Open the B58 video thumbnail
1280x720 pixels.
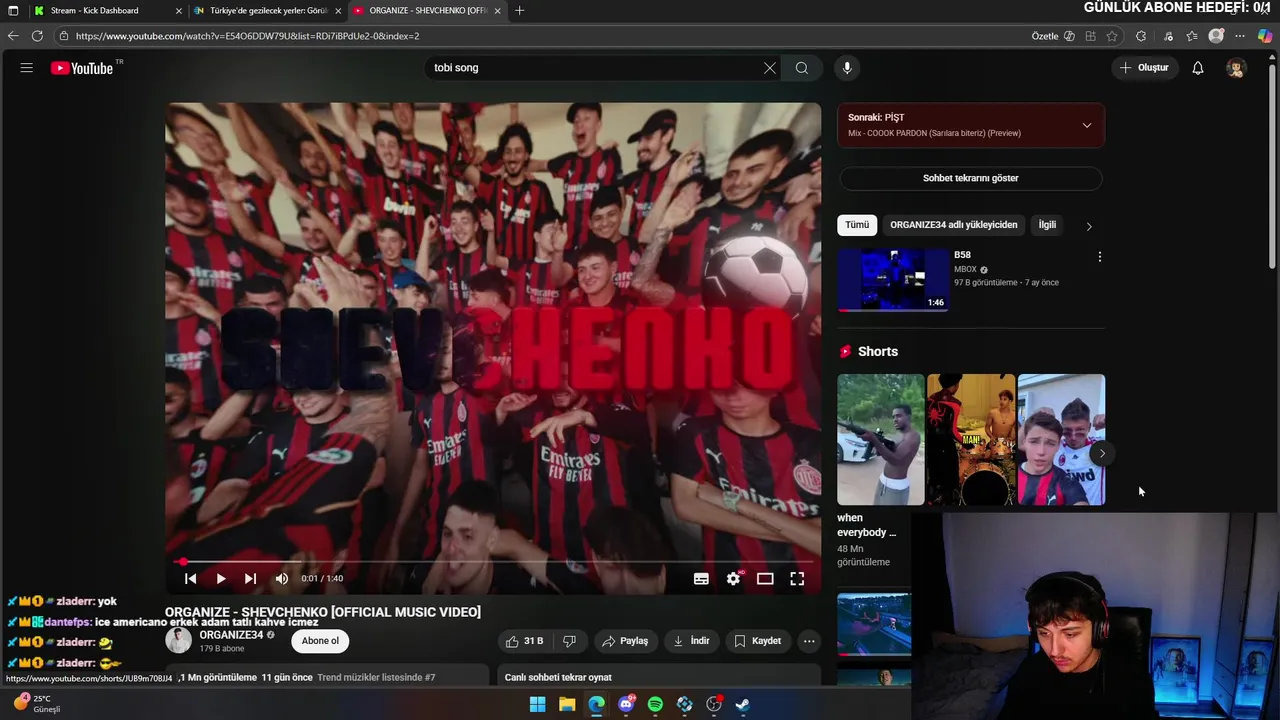[893, 280]
